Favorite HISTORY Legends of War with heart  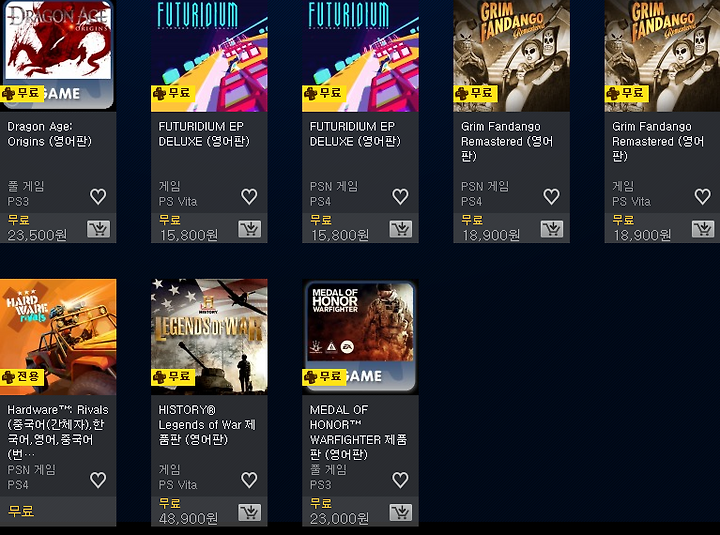coord(249,480)
